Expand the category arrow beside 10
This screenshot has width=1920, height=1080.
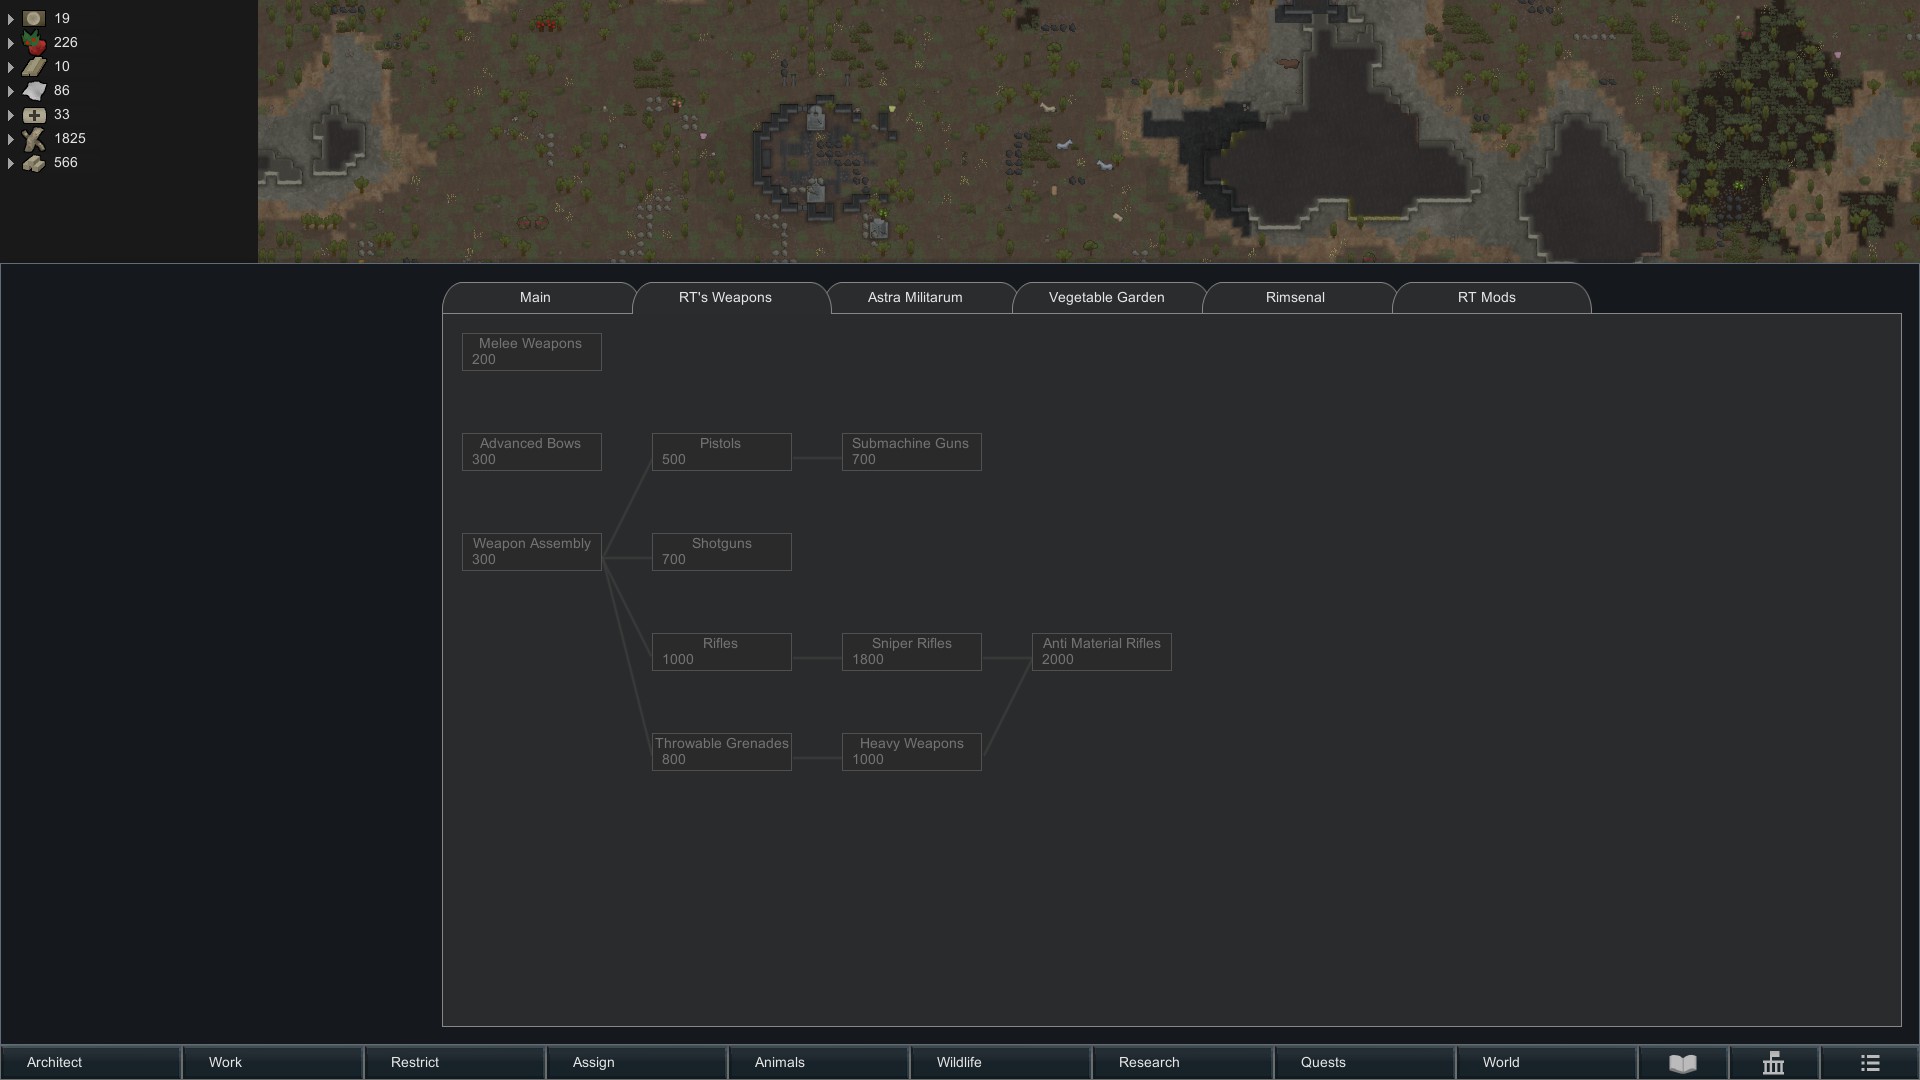[10, 67]
